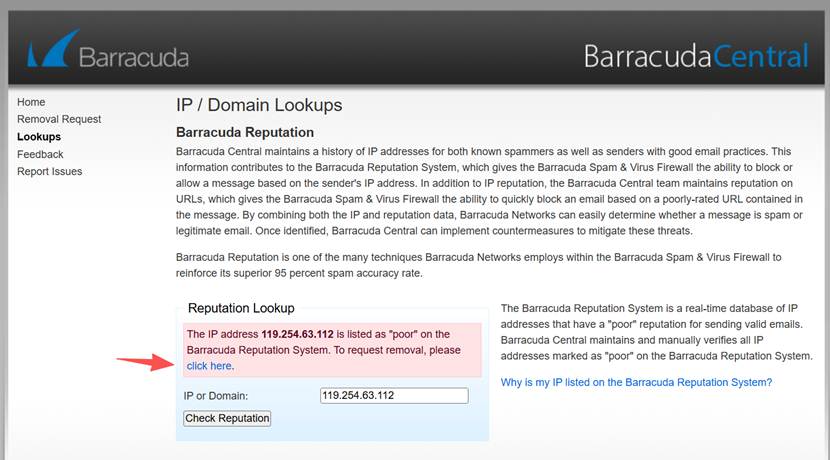Click the 'IP or Domain:' label
This screenshot has height=460, width=830.
click(215, 396)
